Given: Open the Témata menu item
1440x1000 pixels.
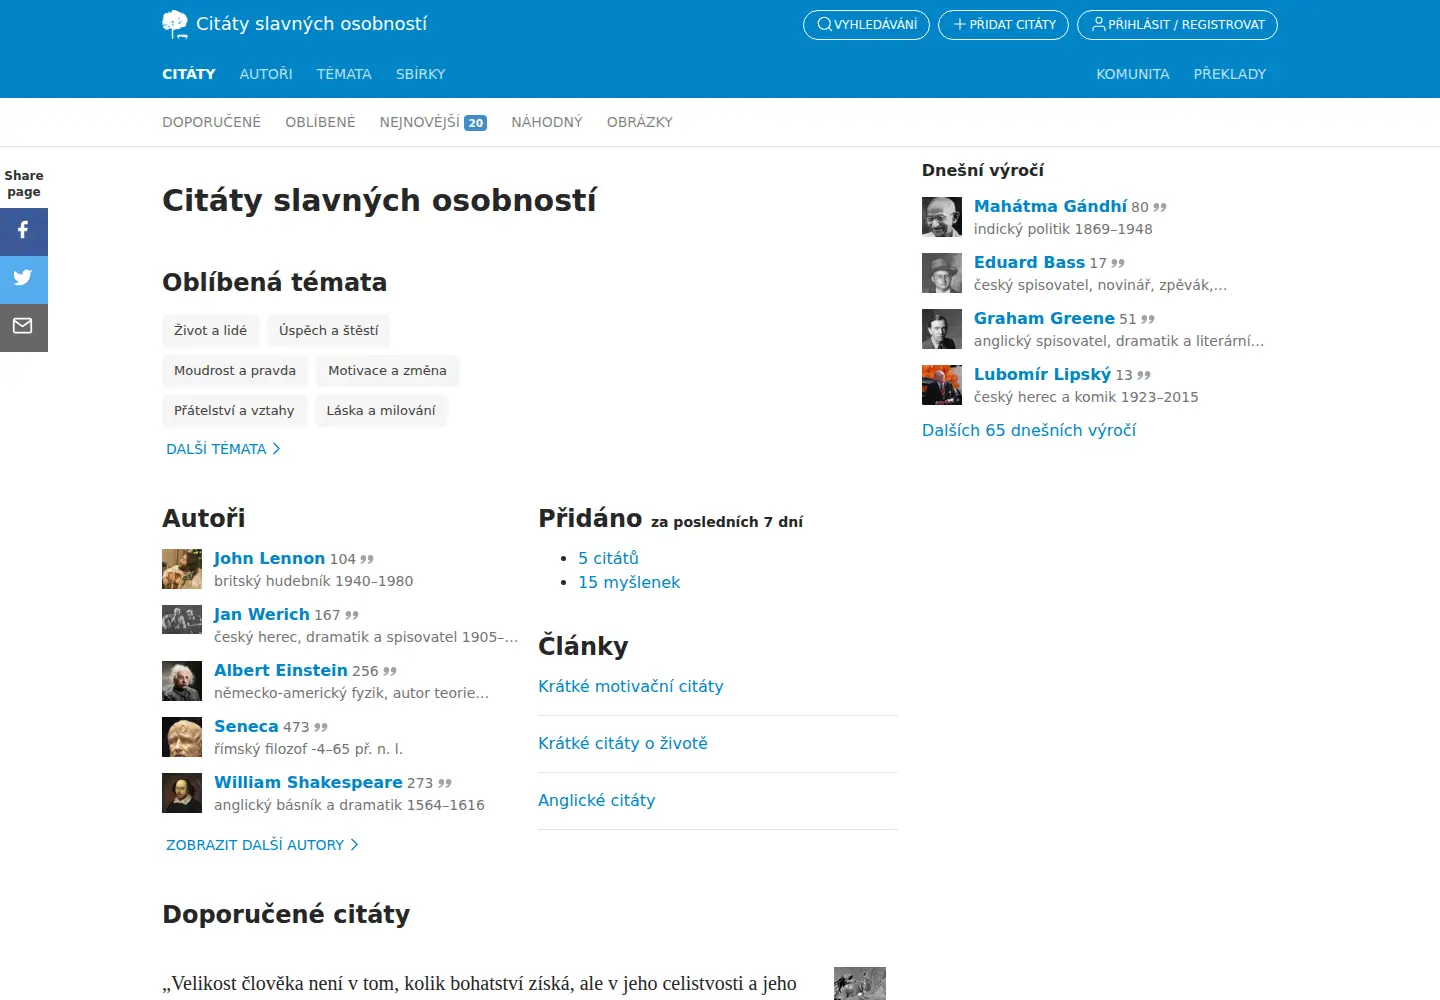Looking at the screenshot, I should [x=344, y=74].
